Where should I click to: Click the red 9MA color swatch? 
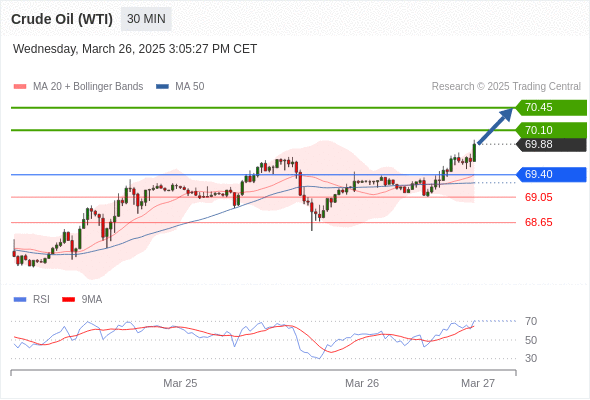point(68,300)
